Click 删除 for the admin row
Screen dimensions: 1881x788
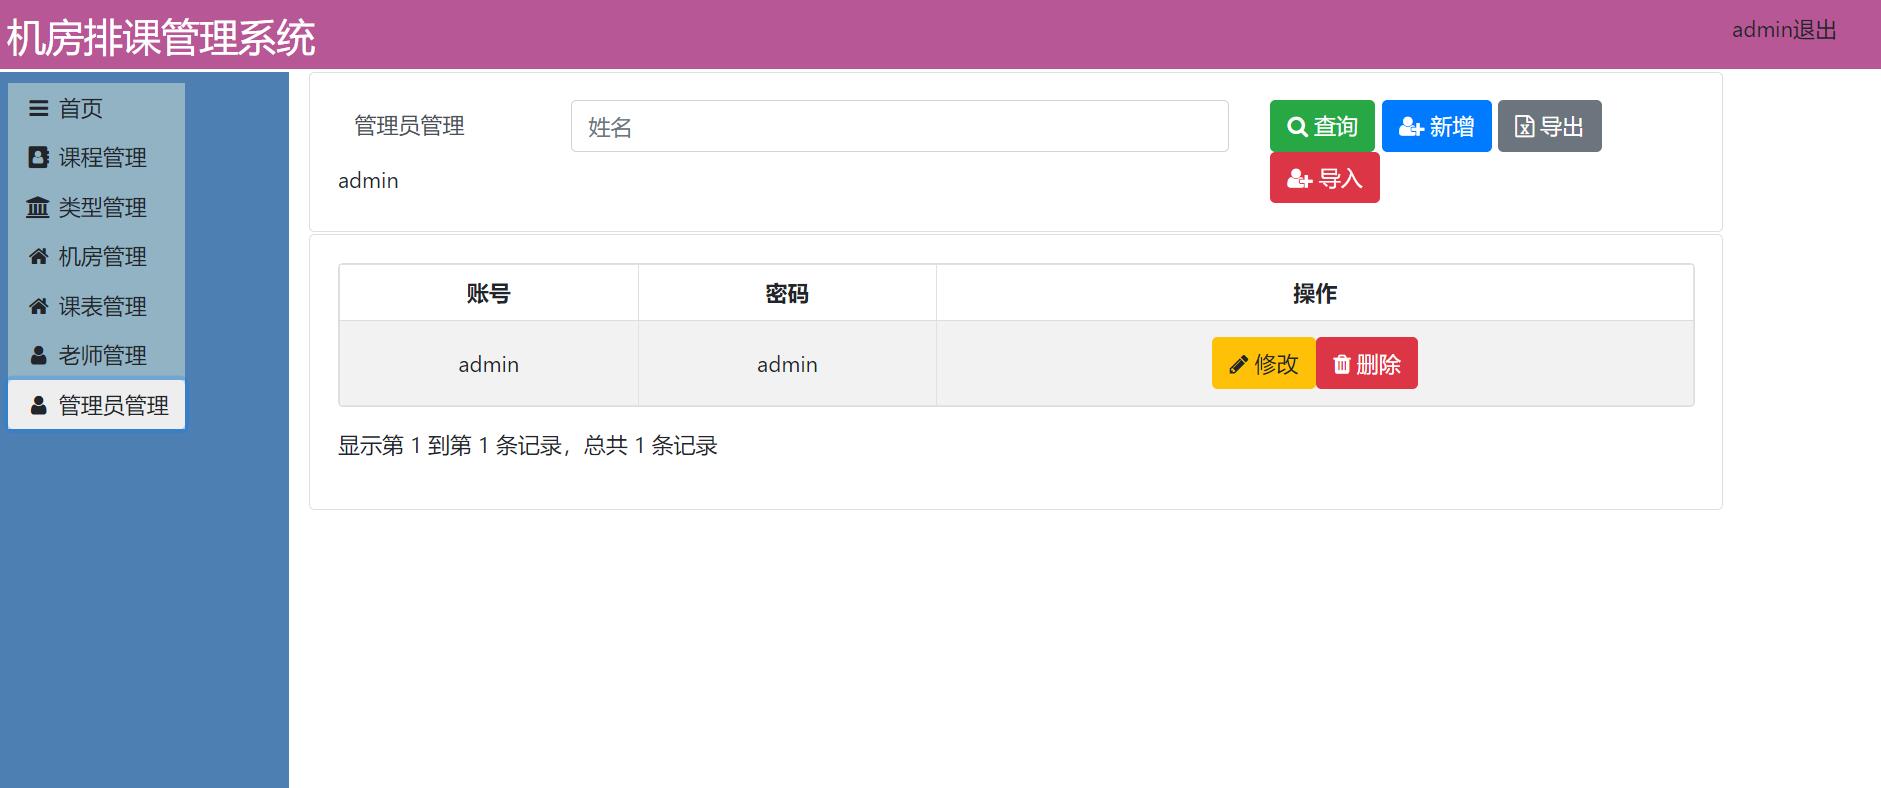click(x=1367, y=363)
